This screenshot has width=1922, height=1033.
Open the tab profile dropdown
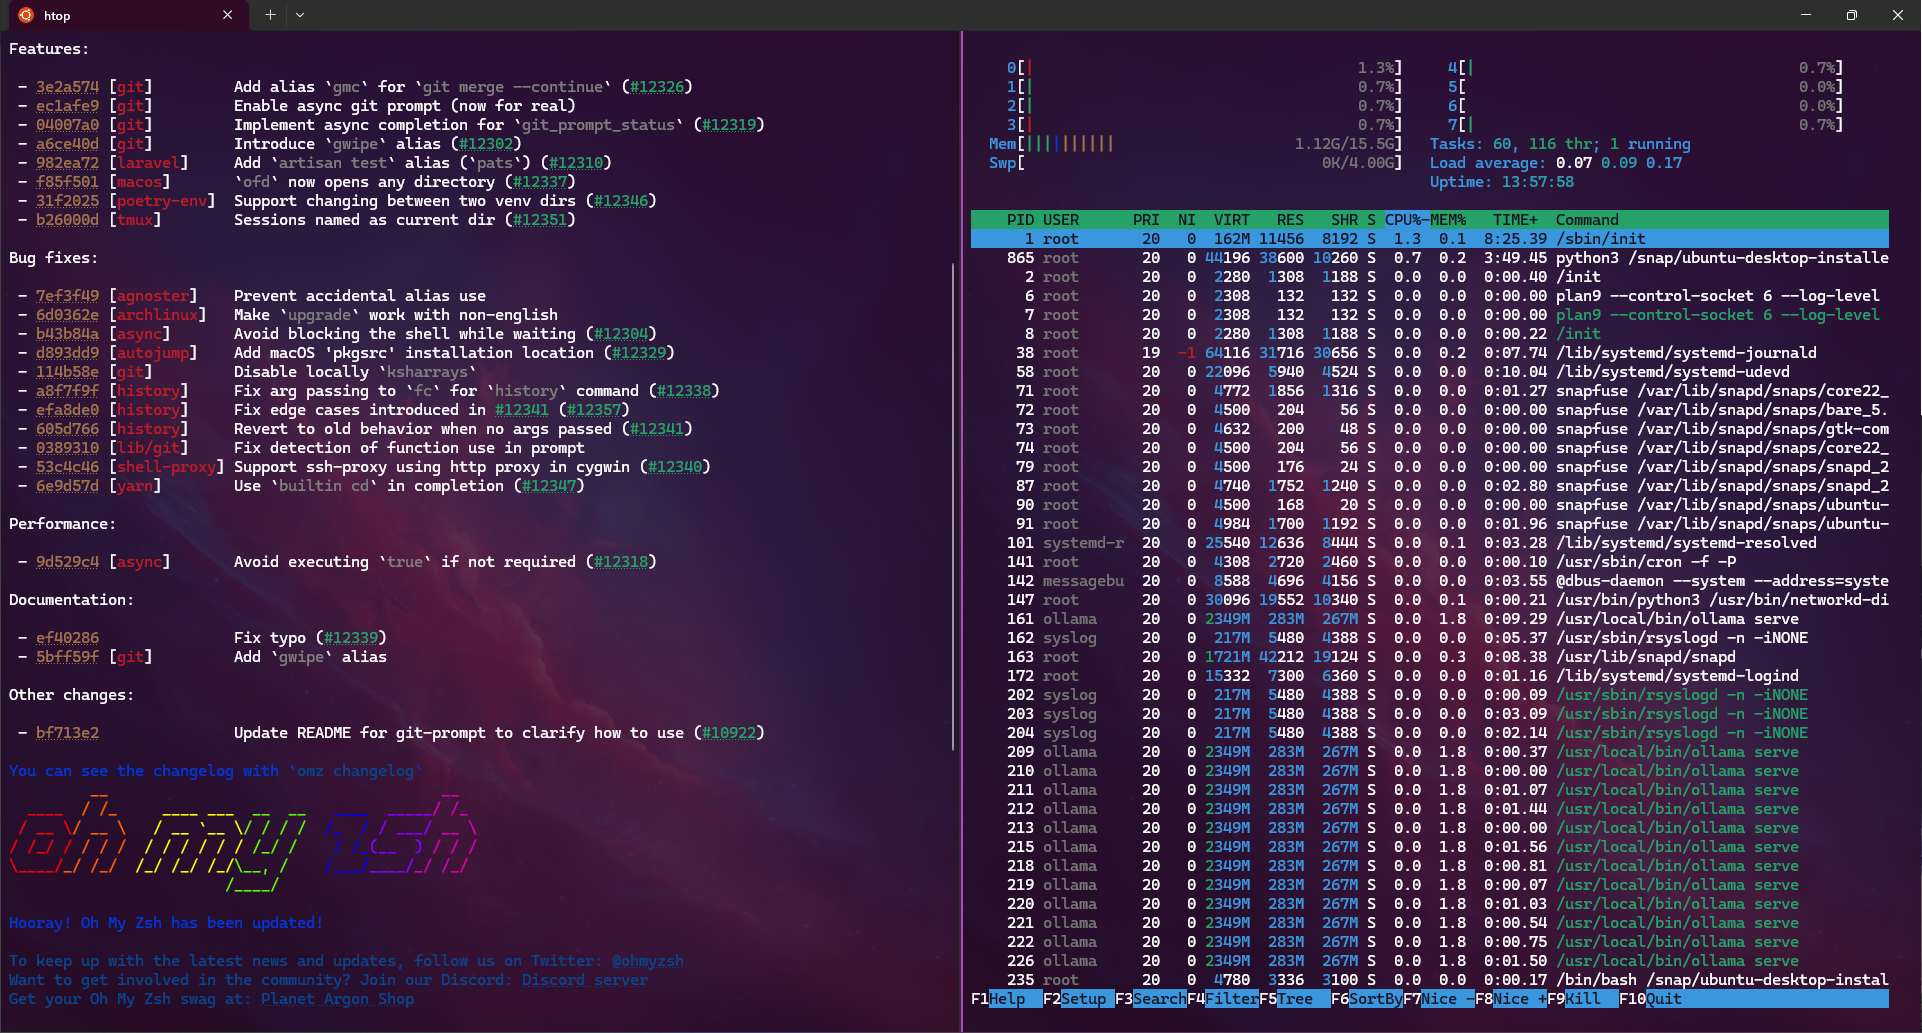pyautogui.click(x=299, y=15)
